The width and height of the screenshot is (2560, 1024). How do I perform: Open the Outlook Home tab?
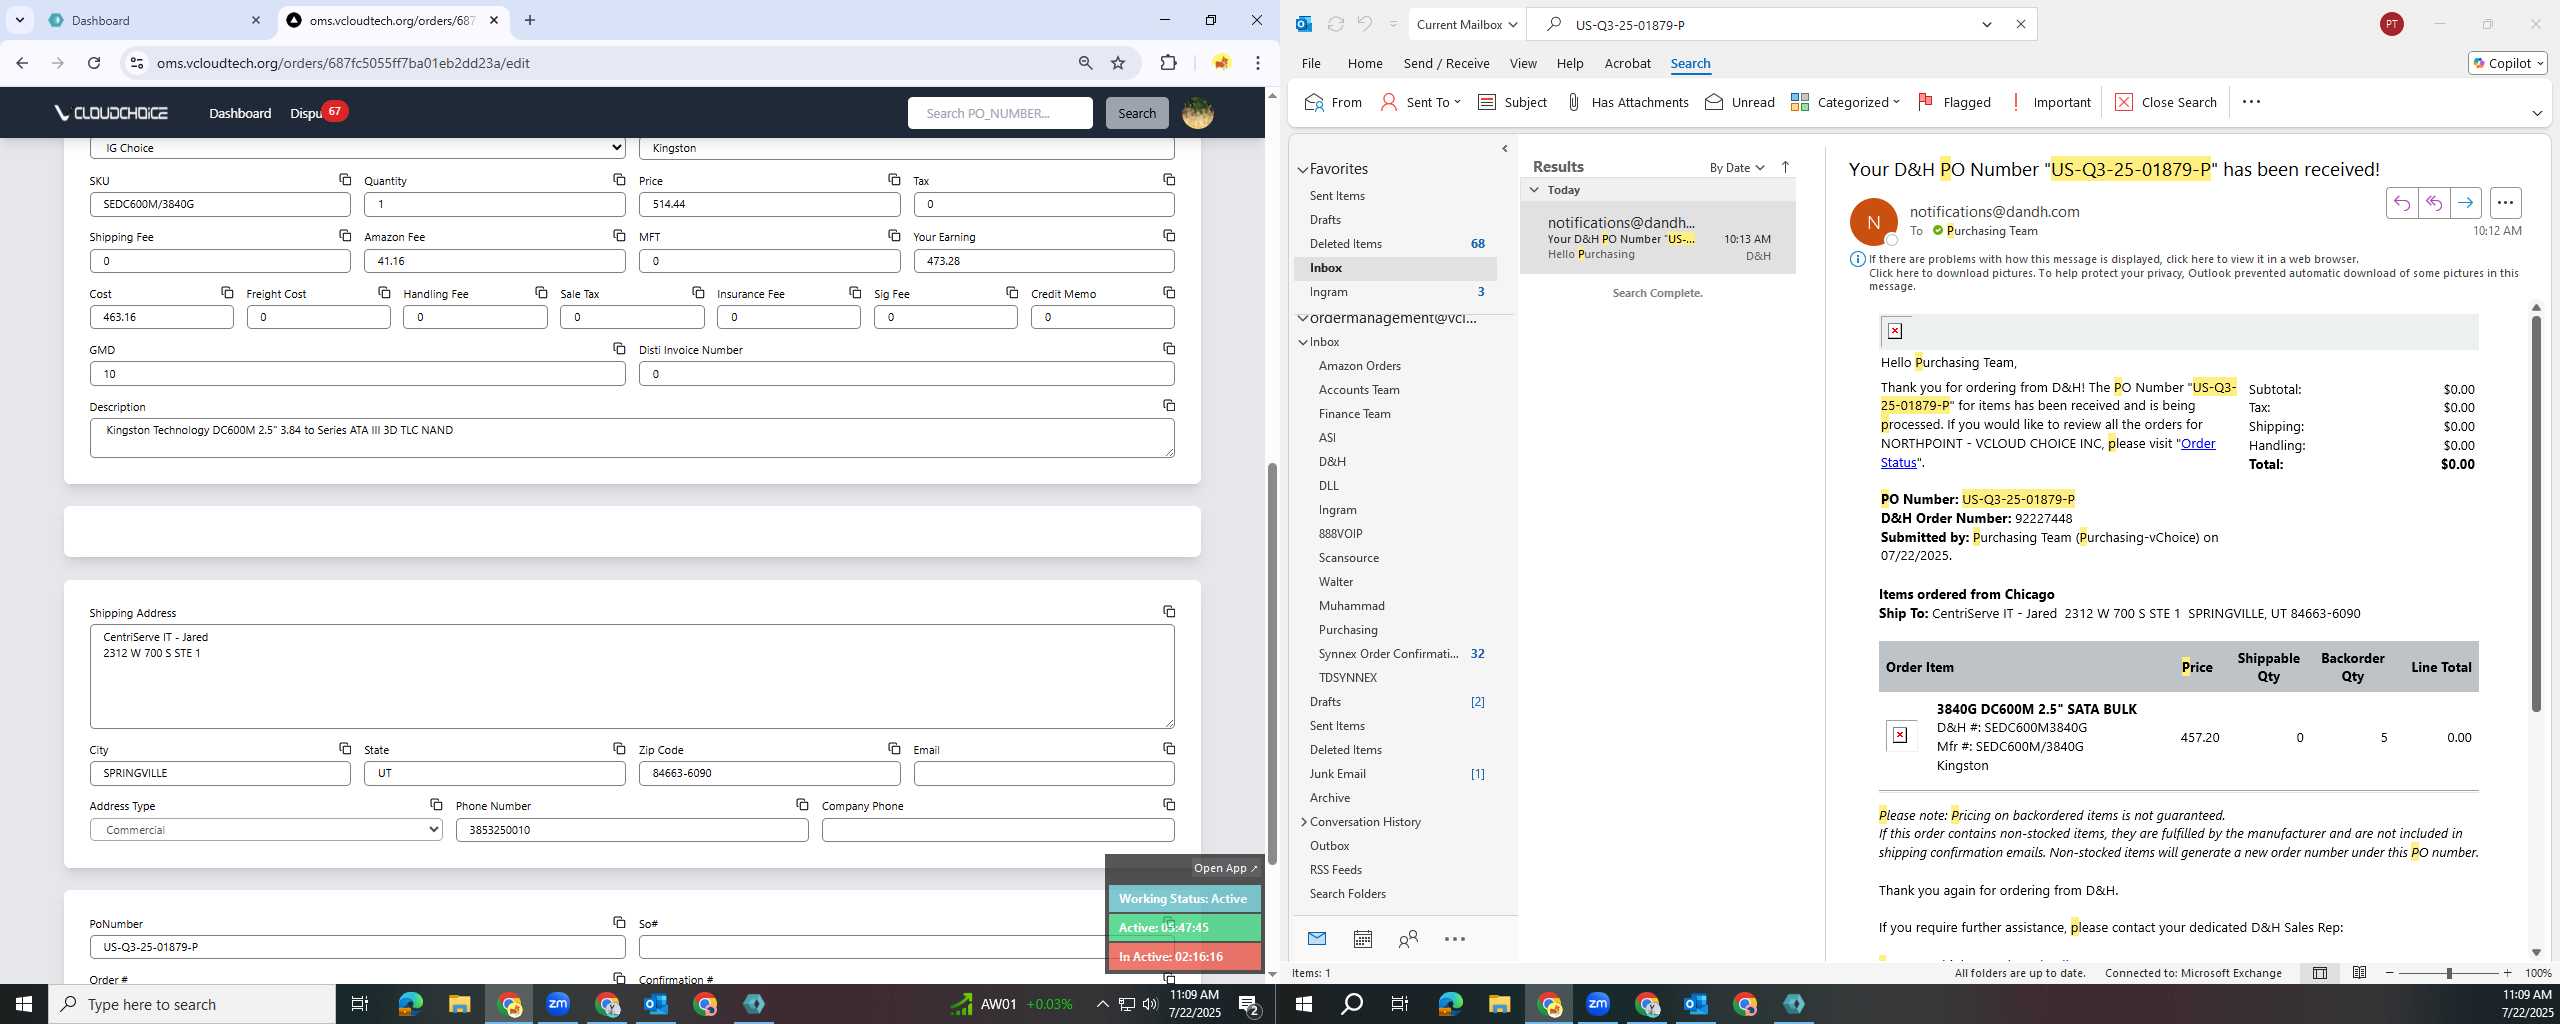tap(1365, 63)
